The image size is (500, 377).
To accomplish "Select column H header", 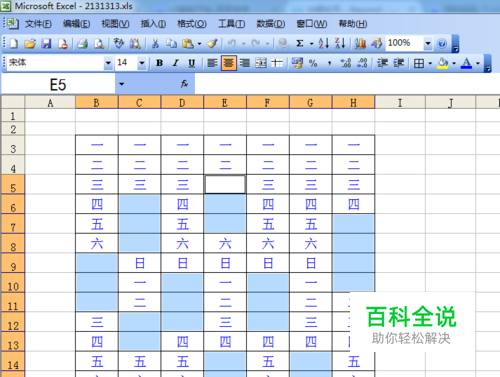I will tap(353, 103).
